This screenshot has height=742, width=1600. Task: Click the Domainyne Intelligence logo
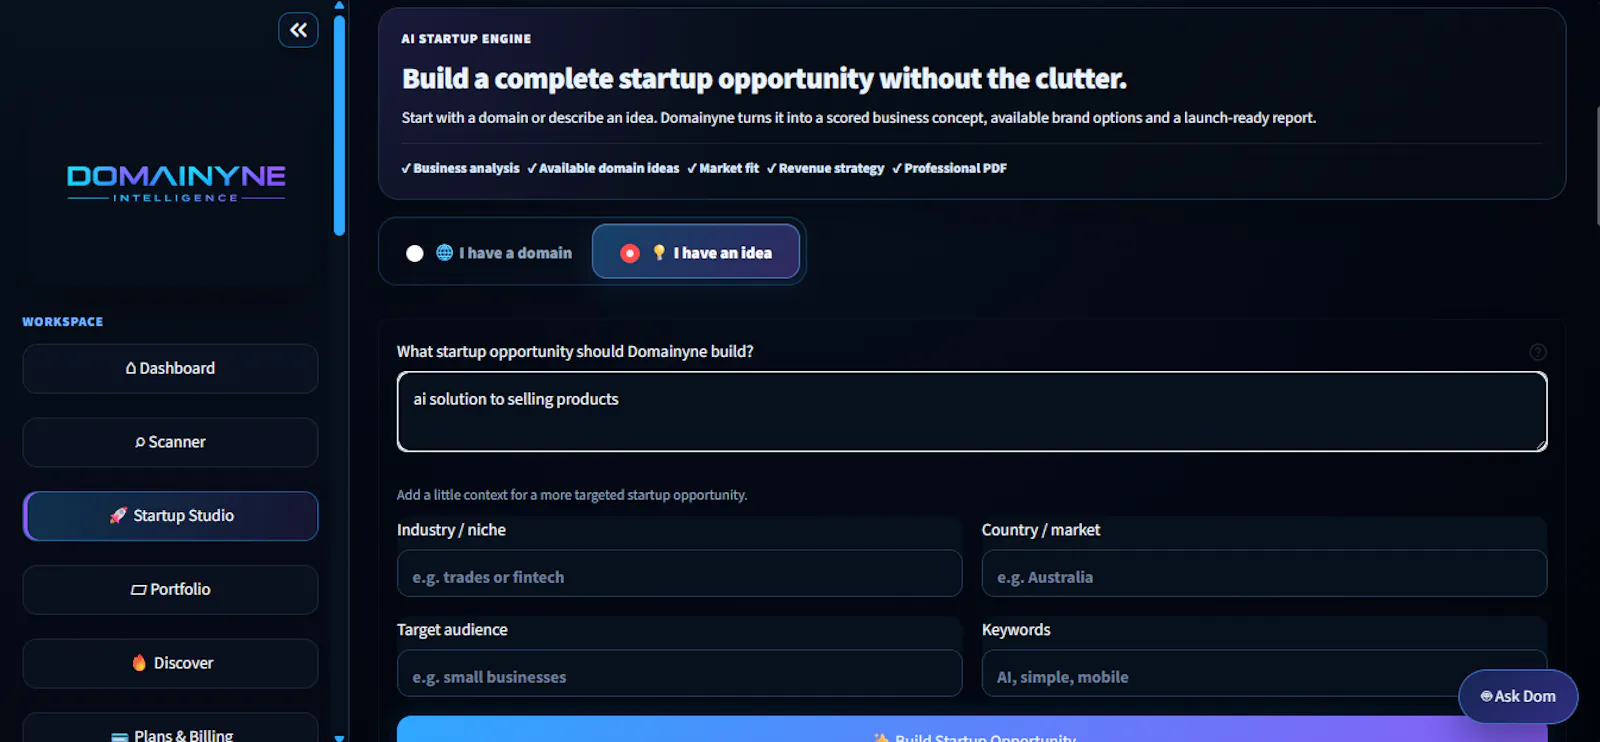click(176, 183)
